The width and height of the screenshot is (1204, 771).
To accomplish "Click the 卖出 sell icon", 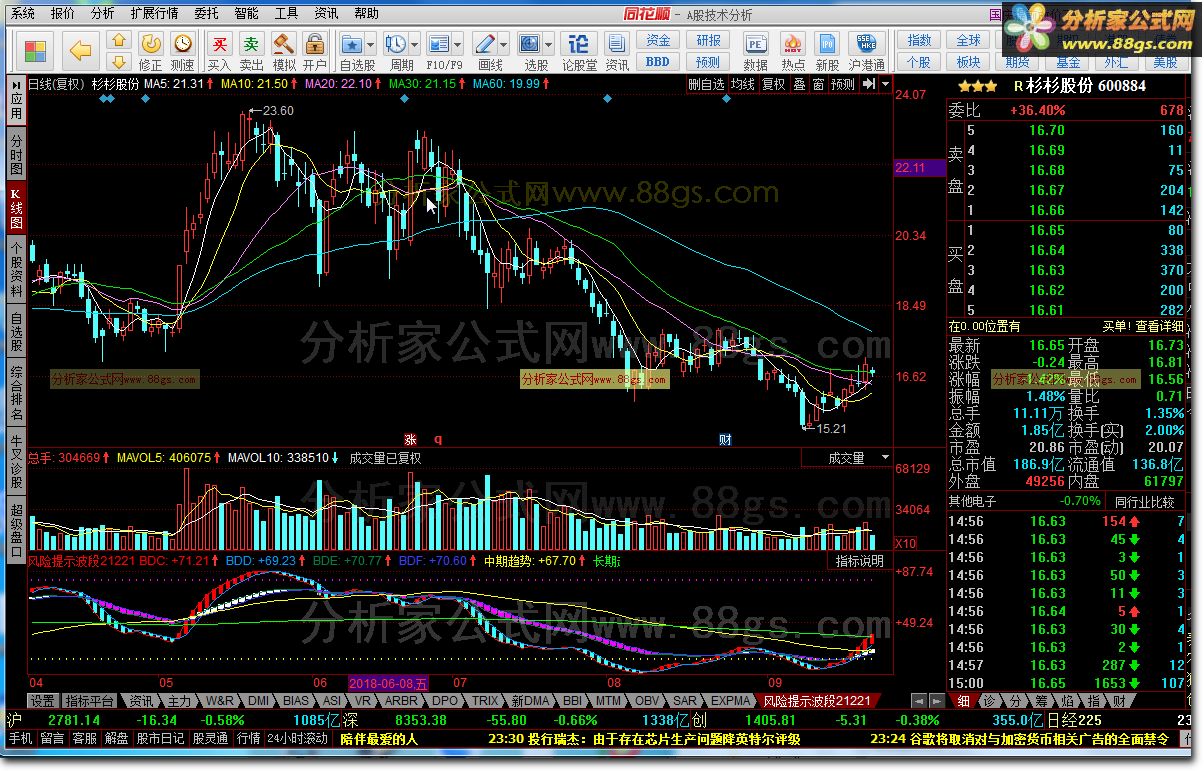I will (x=252, y=50).
